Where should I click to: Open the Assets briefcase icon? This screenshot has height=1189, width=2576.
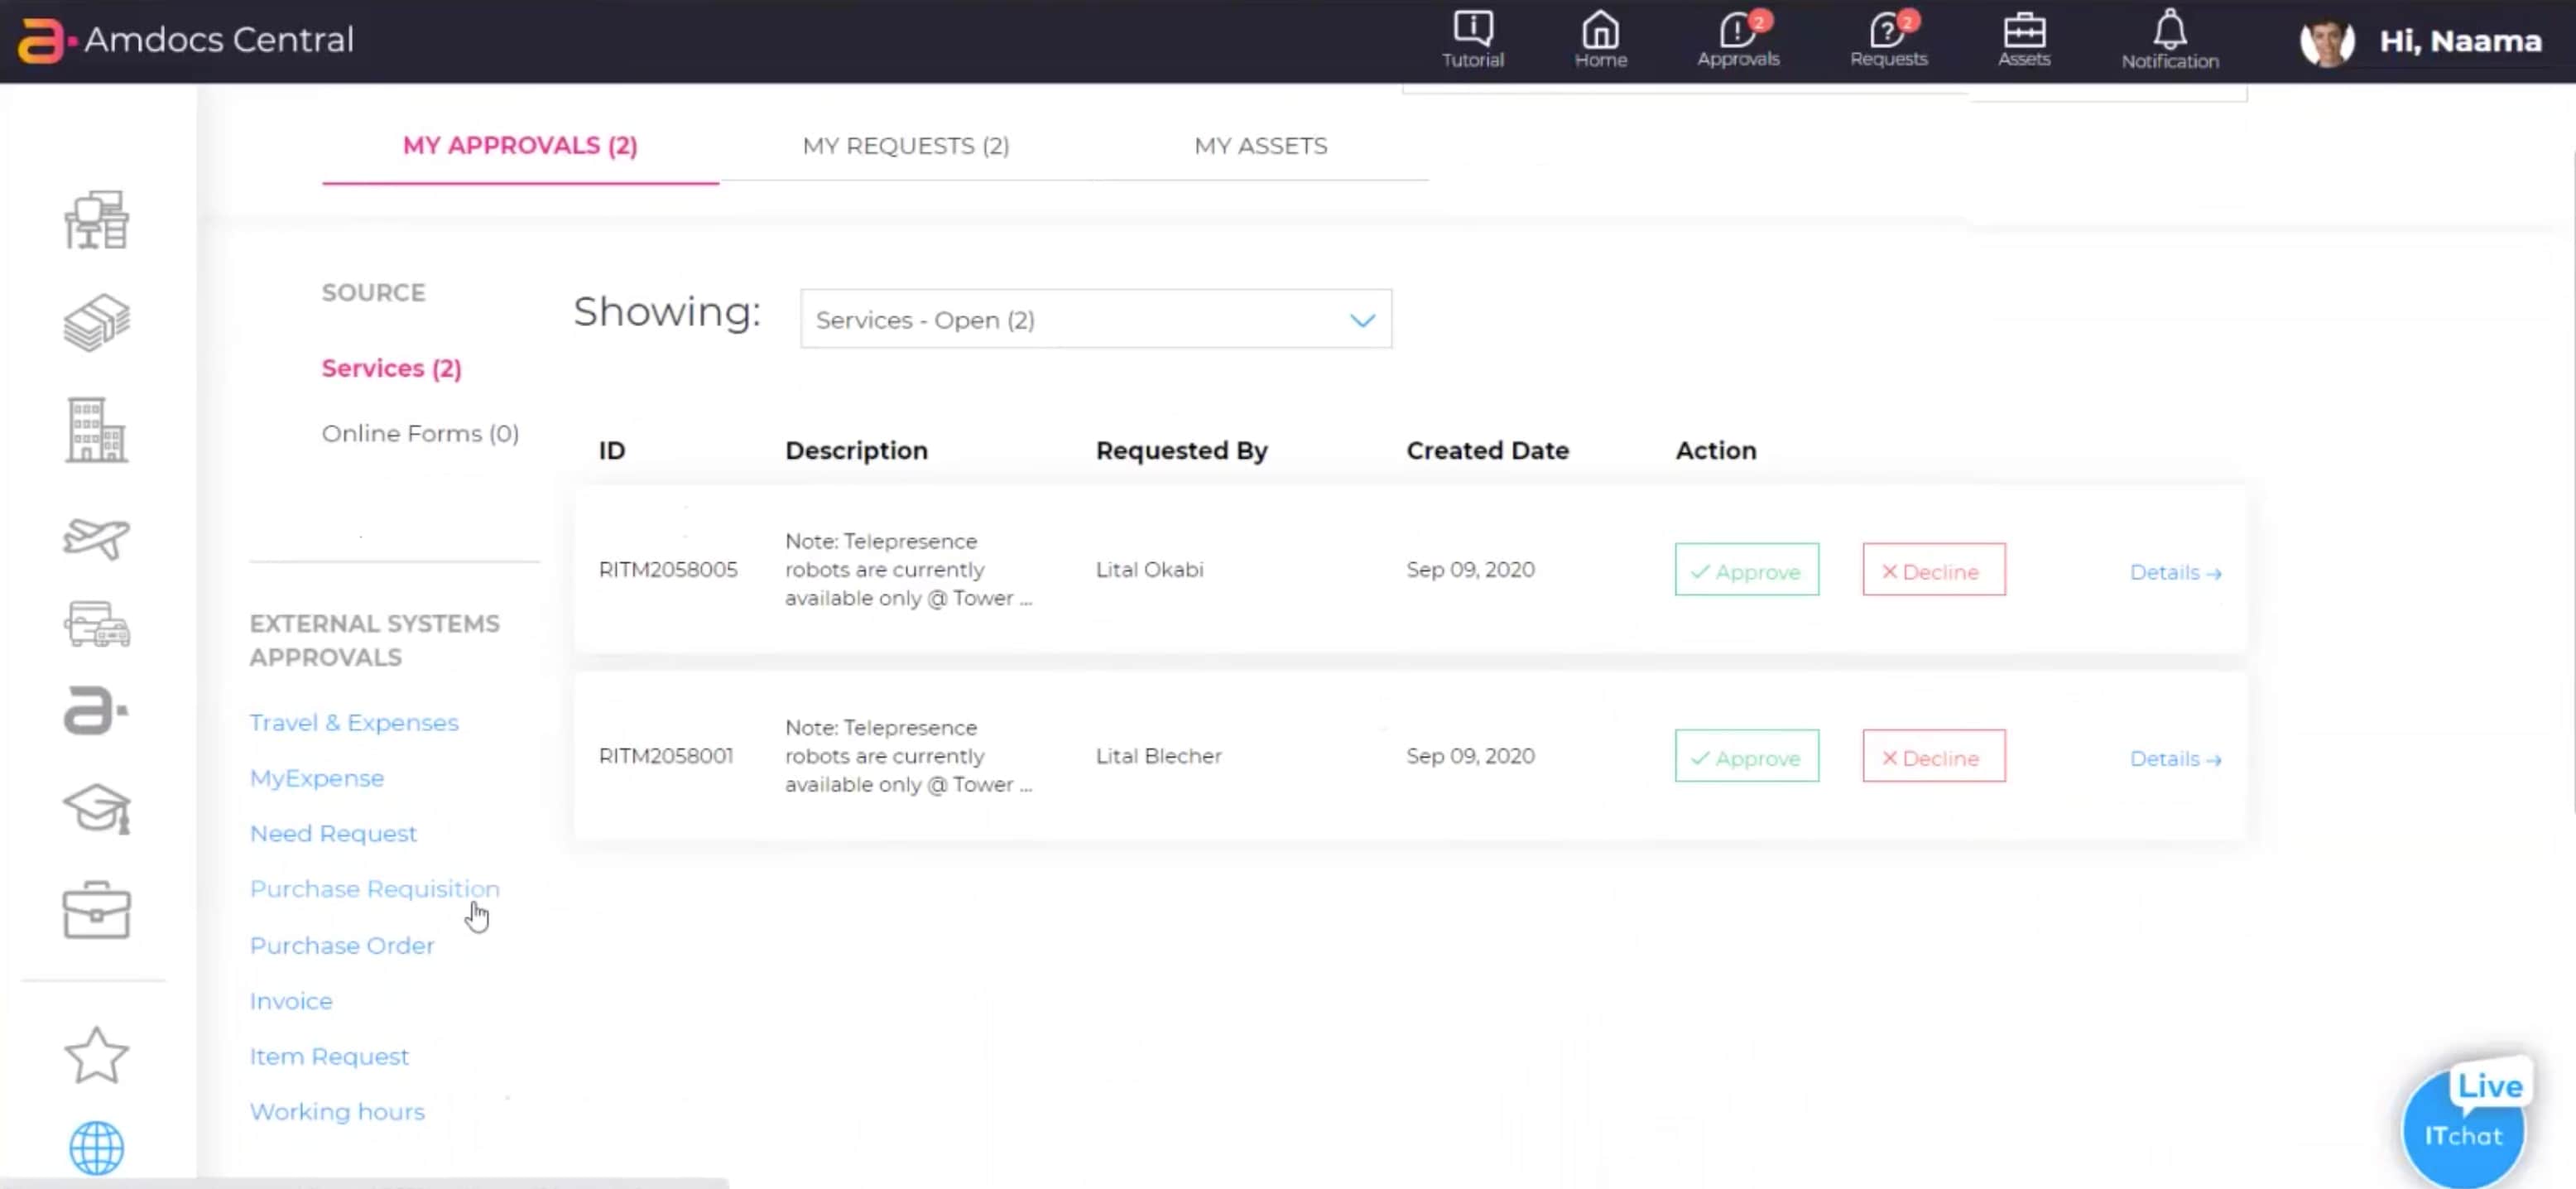tap(2022, 40)
